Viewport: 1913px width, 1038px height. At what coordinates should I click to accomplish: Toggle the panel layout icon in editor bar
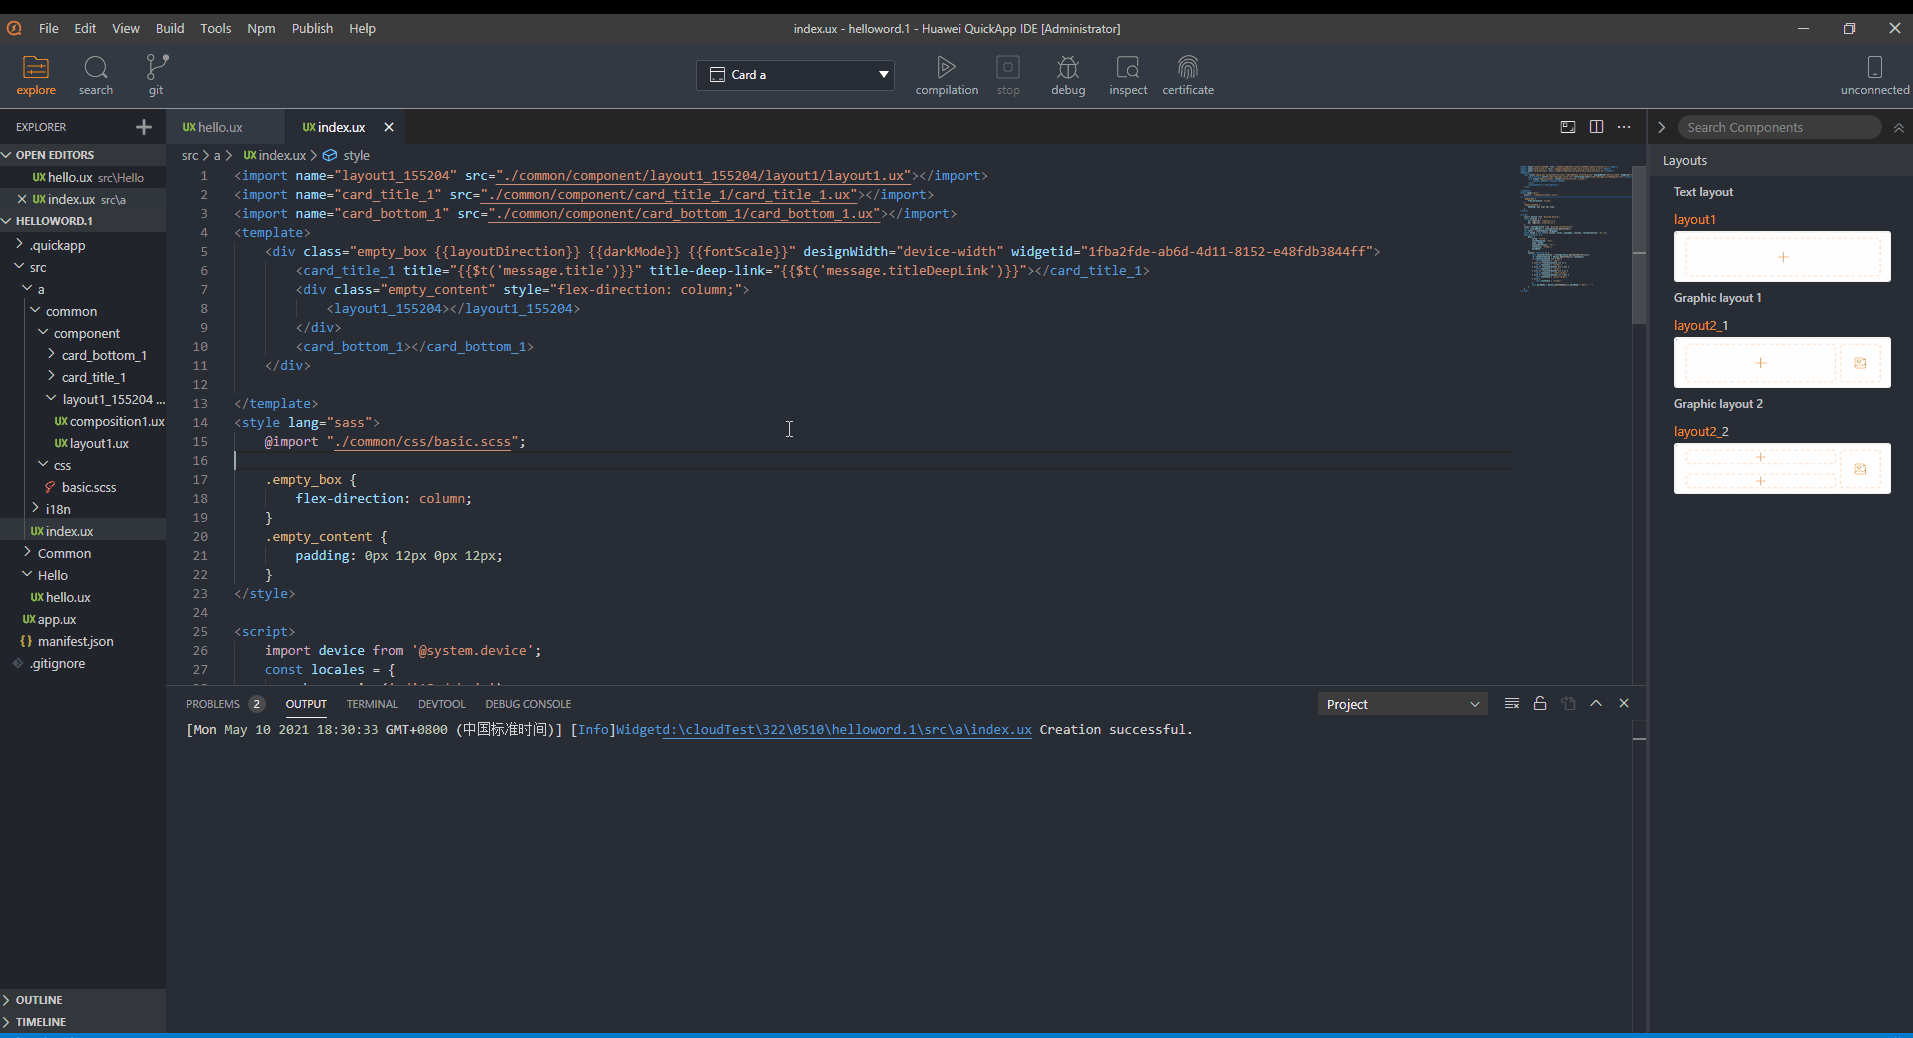pos(1568,127)
